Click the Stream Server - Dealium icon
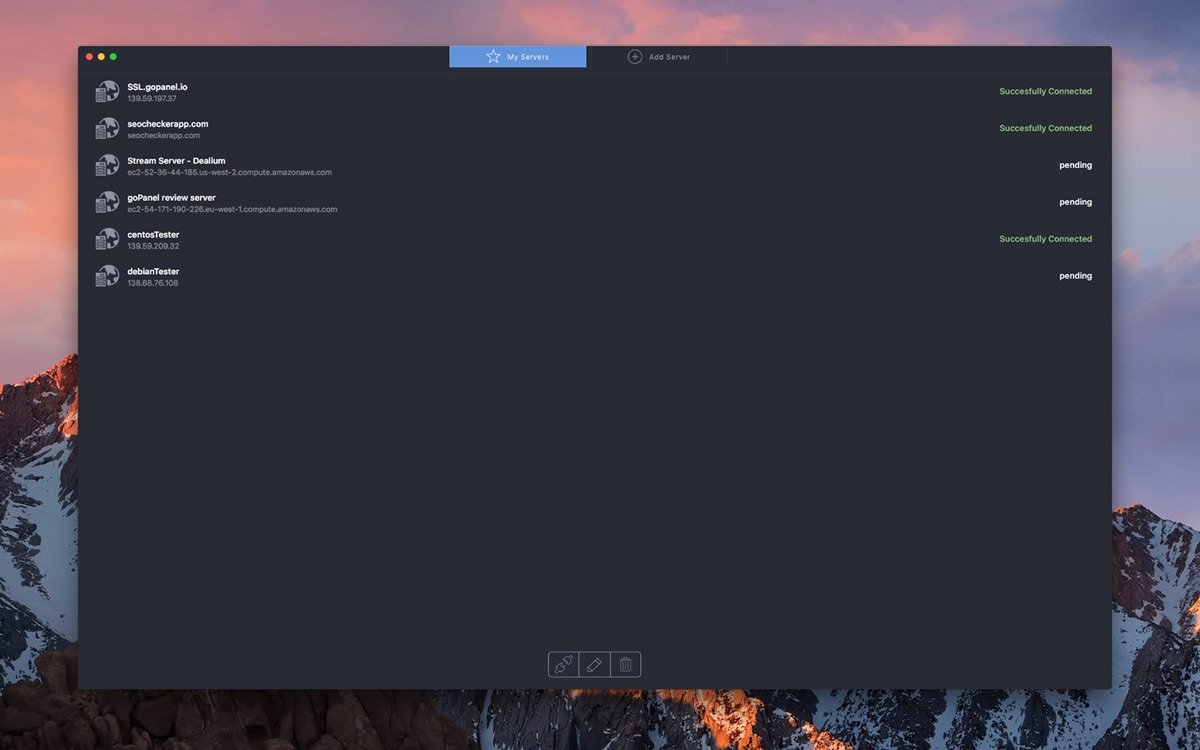 pos(107,166)
